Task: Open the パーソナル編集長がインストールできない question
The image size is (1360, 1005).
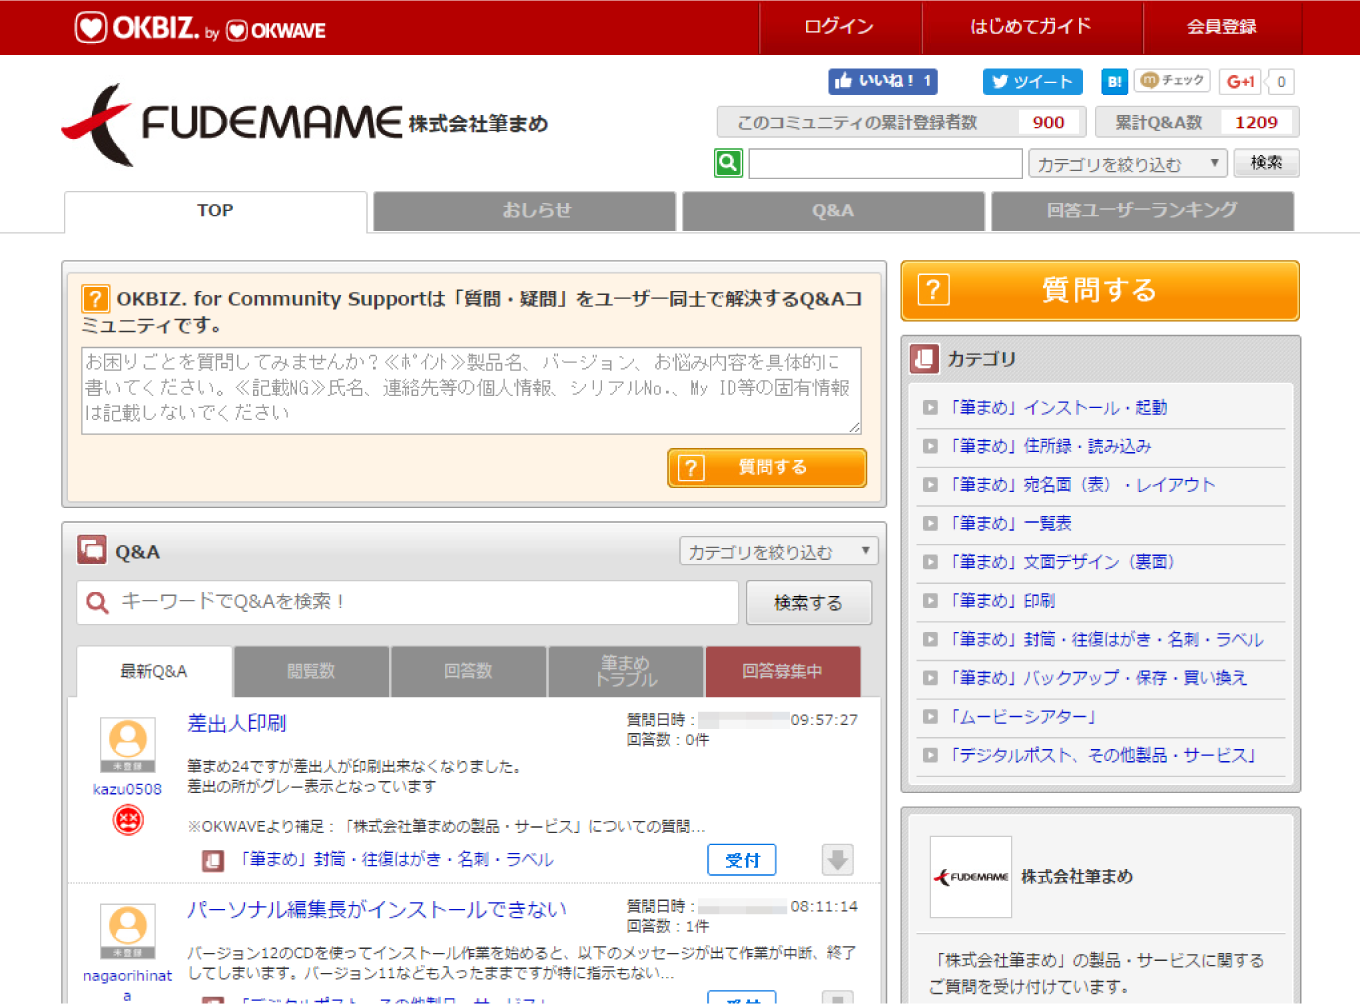Action: [377, 910]
